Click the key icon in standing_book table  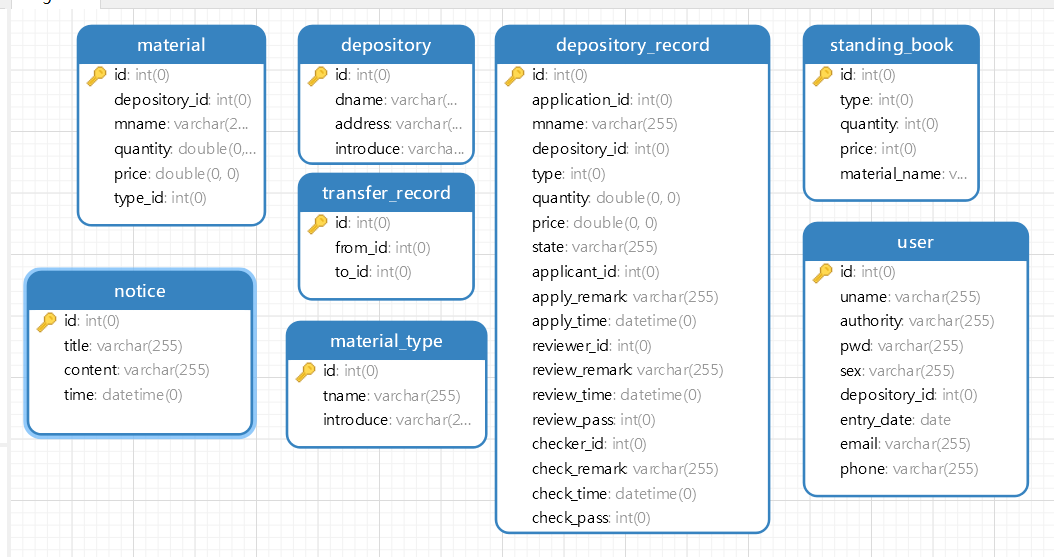point(822,76)
